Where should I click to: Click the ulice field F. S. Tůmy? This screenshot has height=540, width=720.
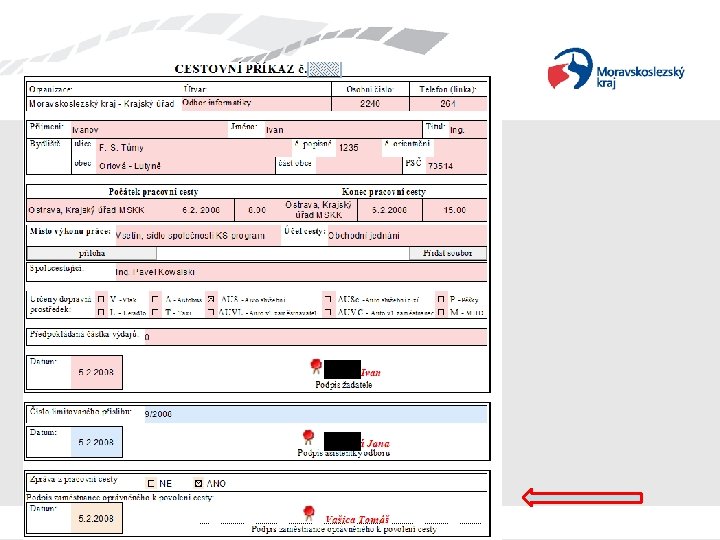click(x=193, y=148)
